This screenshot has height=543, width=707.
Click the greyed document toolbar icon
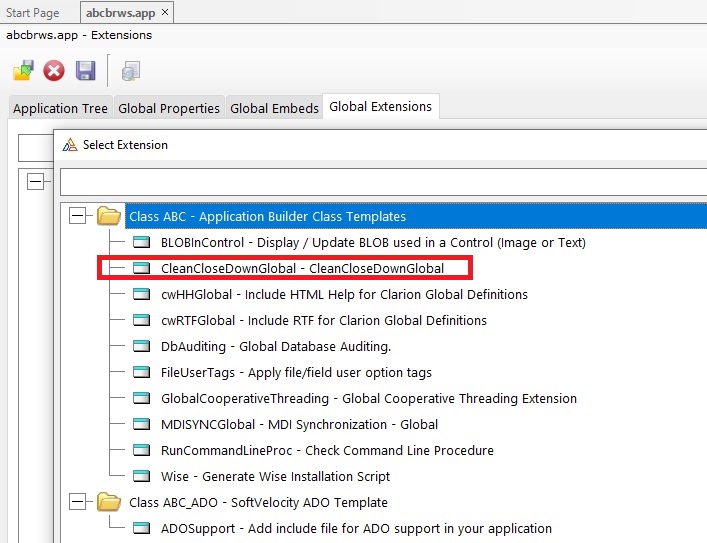[131, 71]
